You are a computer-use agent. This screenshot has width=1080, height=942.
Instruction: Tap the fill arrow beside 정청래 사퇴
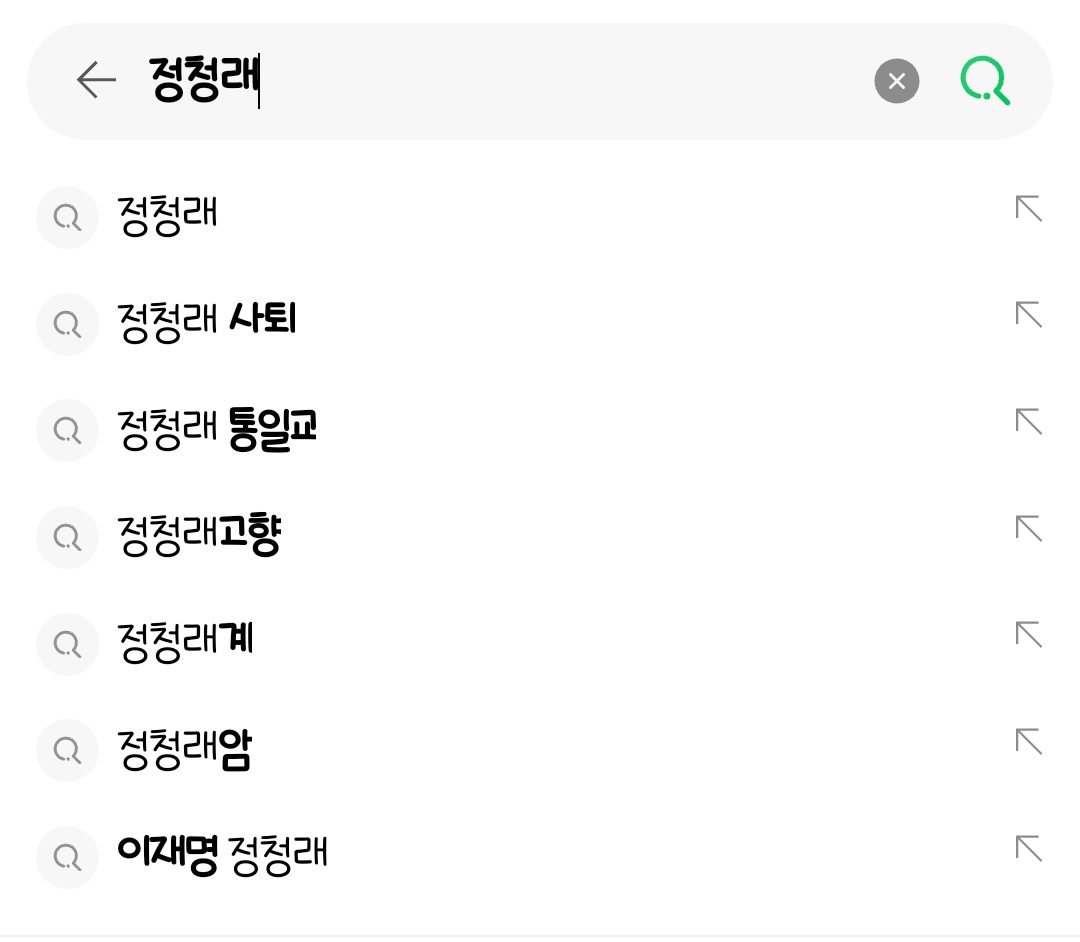coord(1028,315)
